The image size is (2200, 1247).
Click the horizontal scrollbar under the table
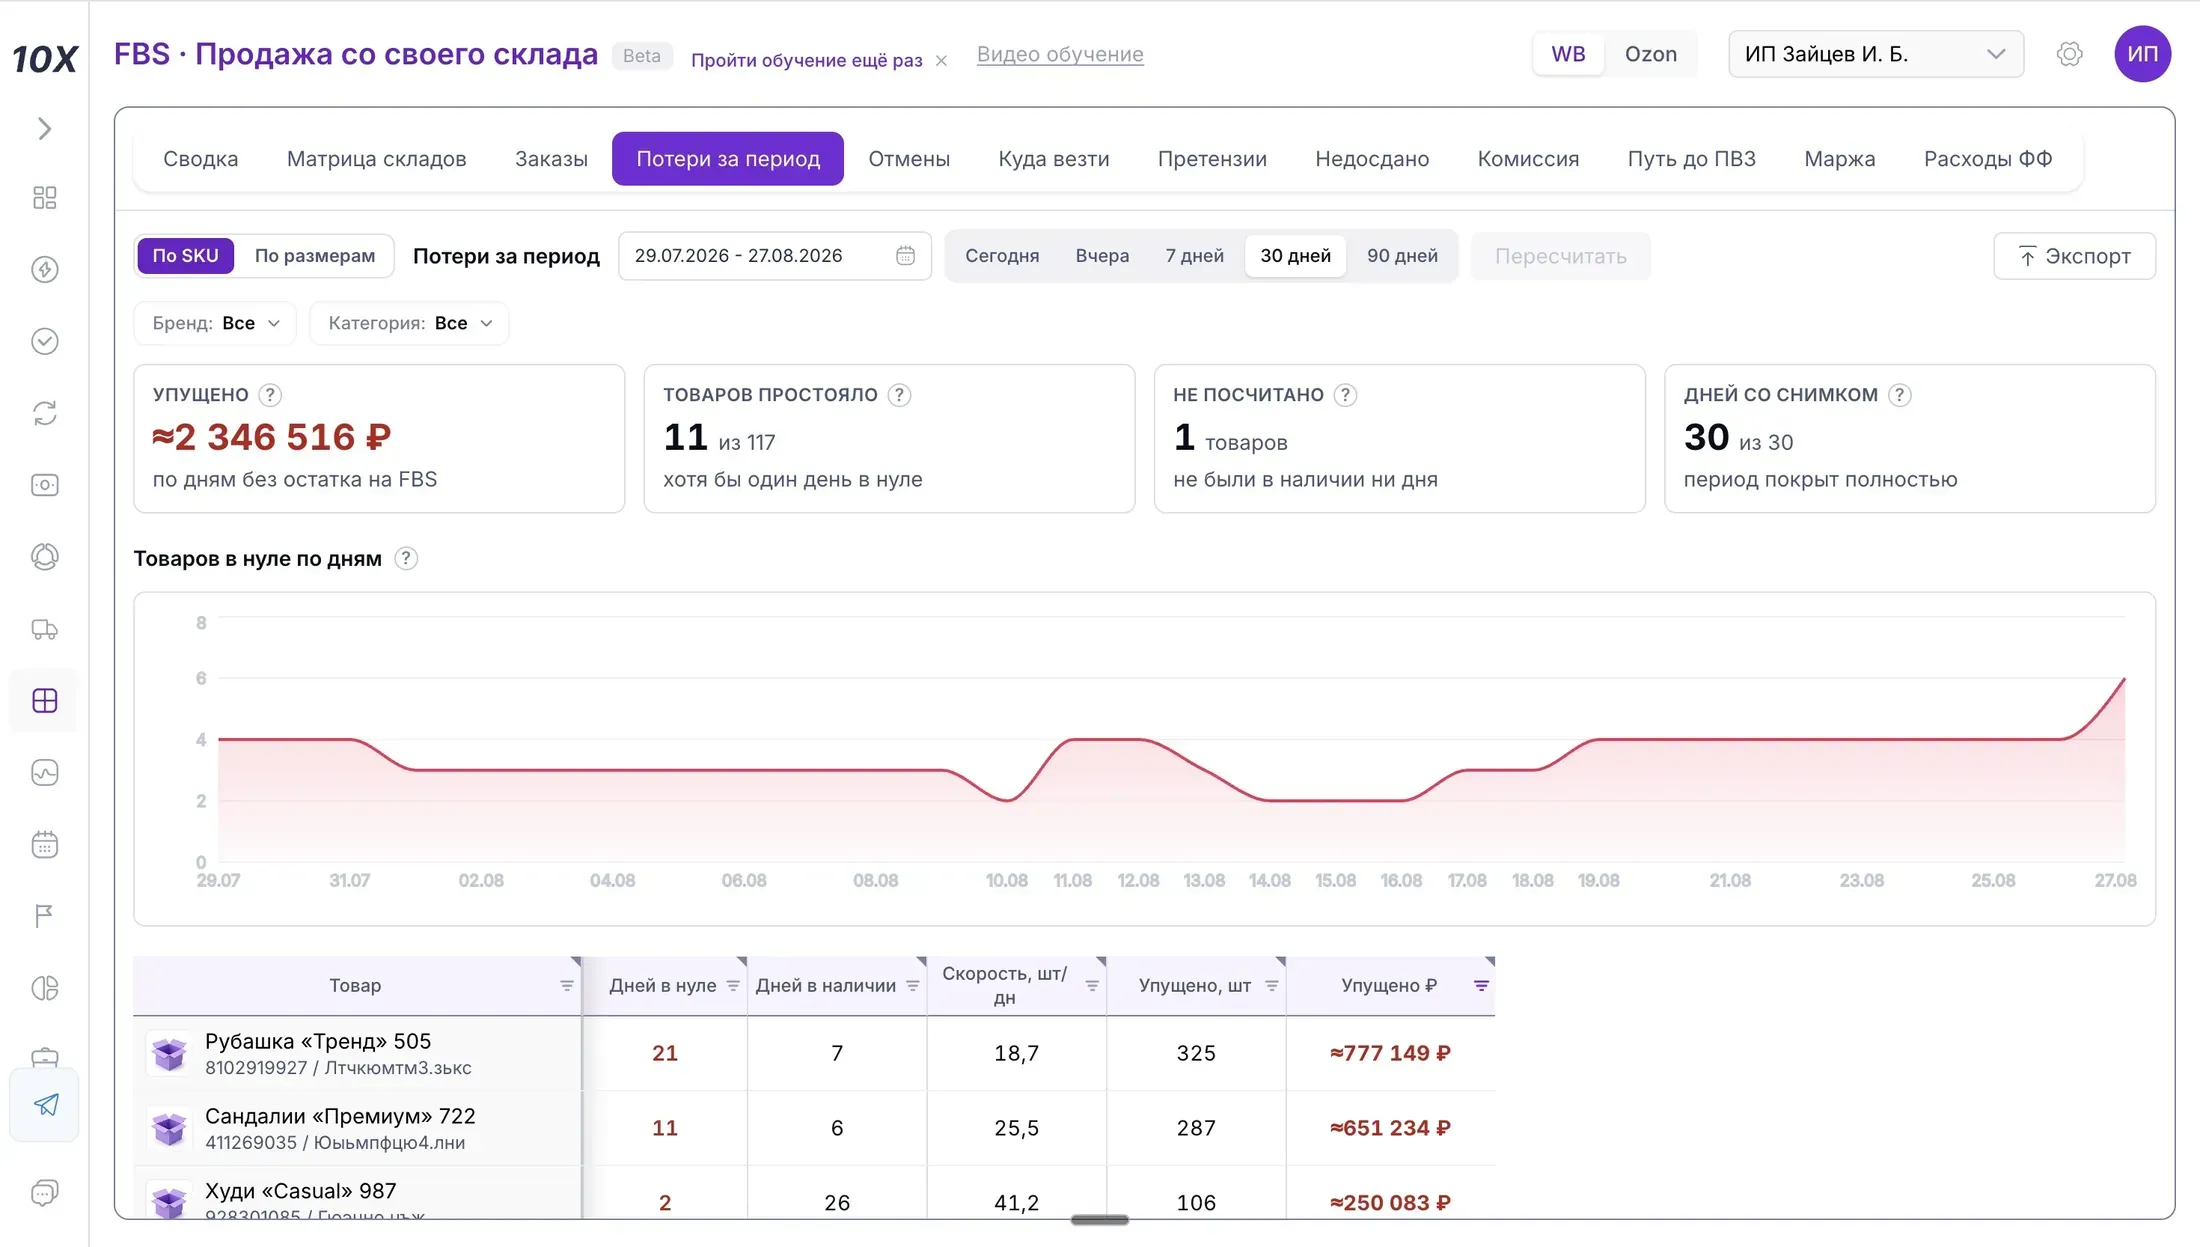(x=1099, y=1220)
